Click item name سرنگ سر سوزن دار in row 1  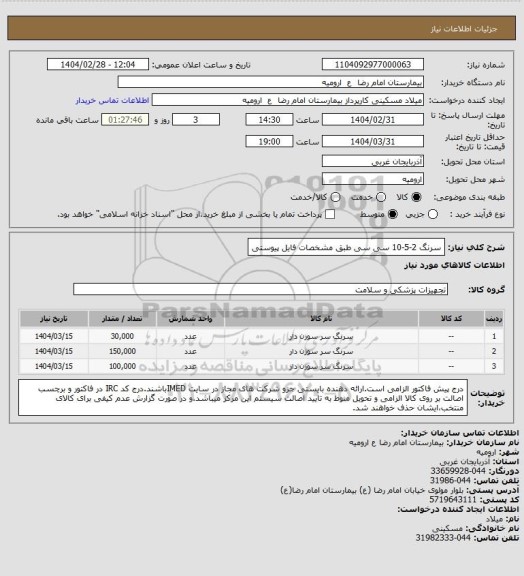(321, 336)
